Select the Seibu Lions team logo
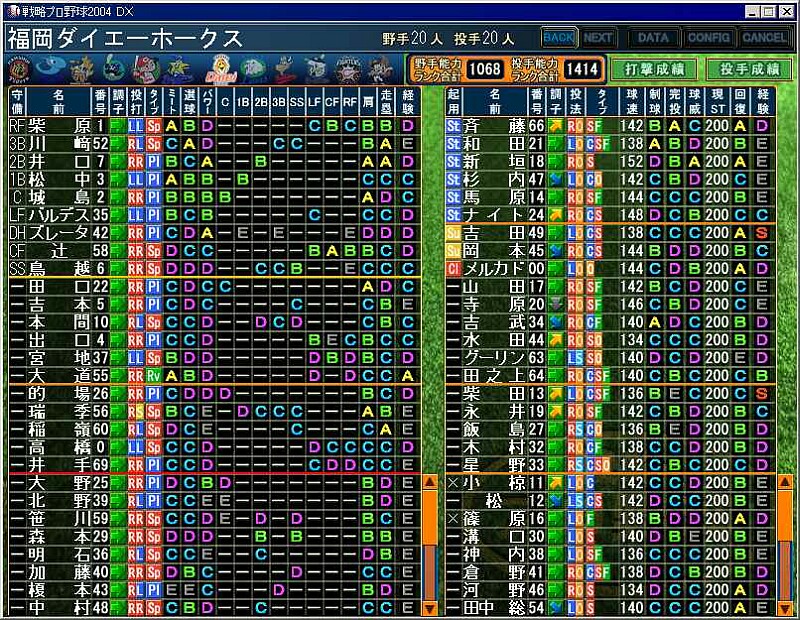This screenshot has height=620, width=800. pos(254,69)
